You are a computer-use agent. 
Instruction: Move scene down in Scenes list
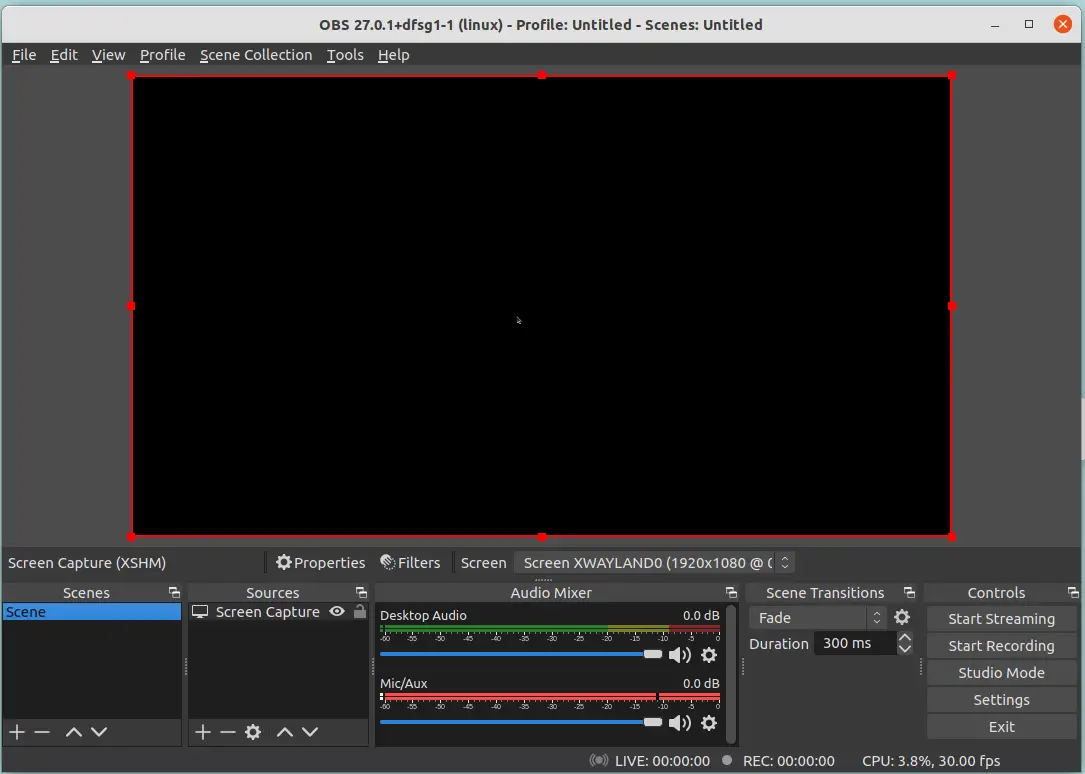[99, 732]
